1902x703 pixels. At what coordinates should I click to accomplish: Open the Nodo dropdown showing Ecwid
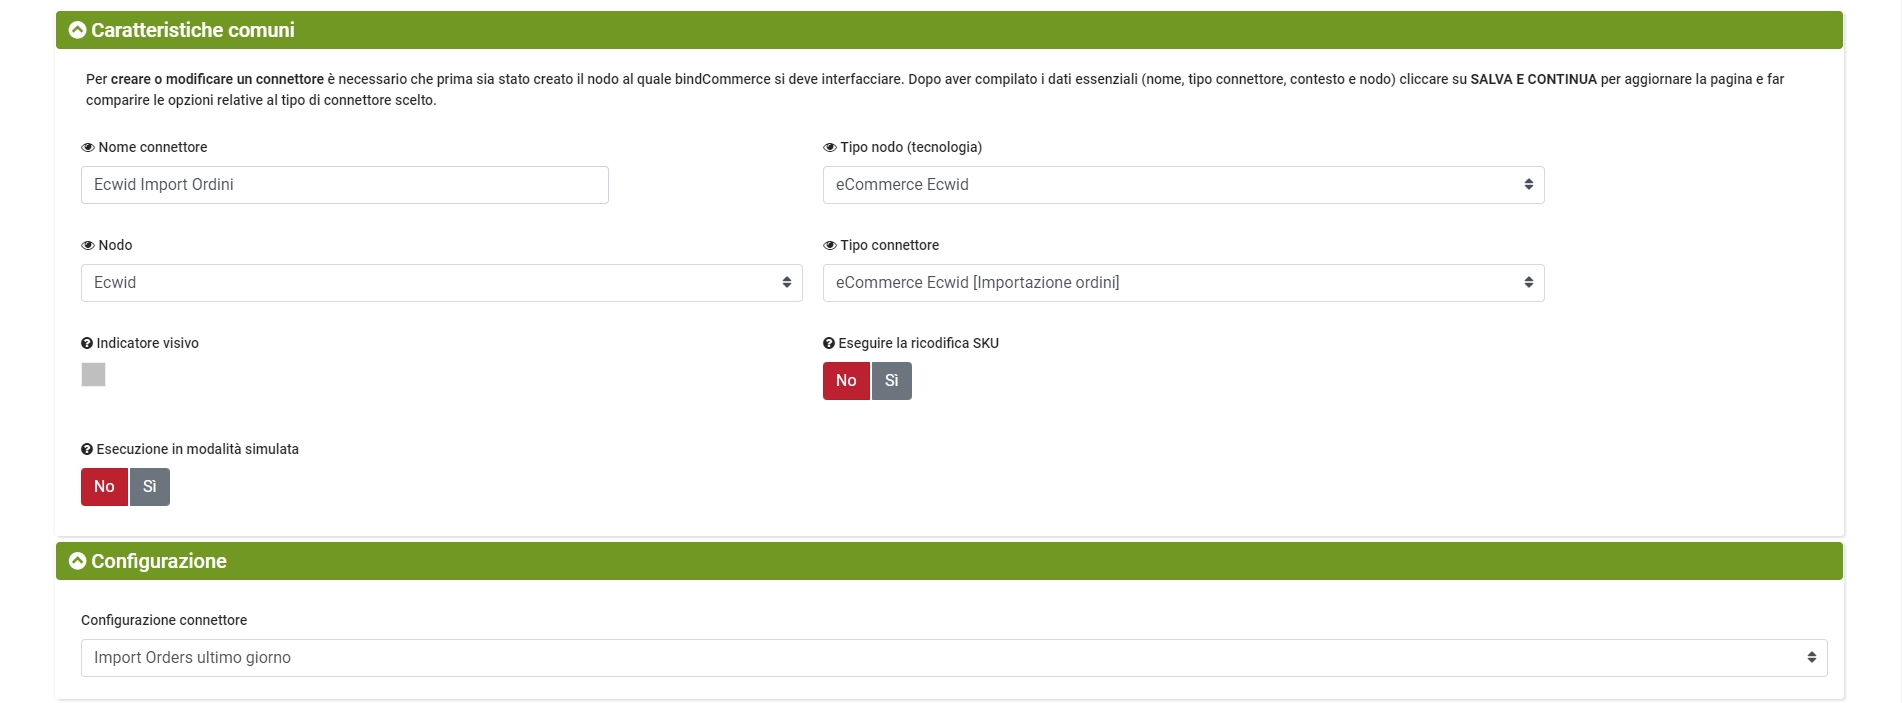click(441, 282)
